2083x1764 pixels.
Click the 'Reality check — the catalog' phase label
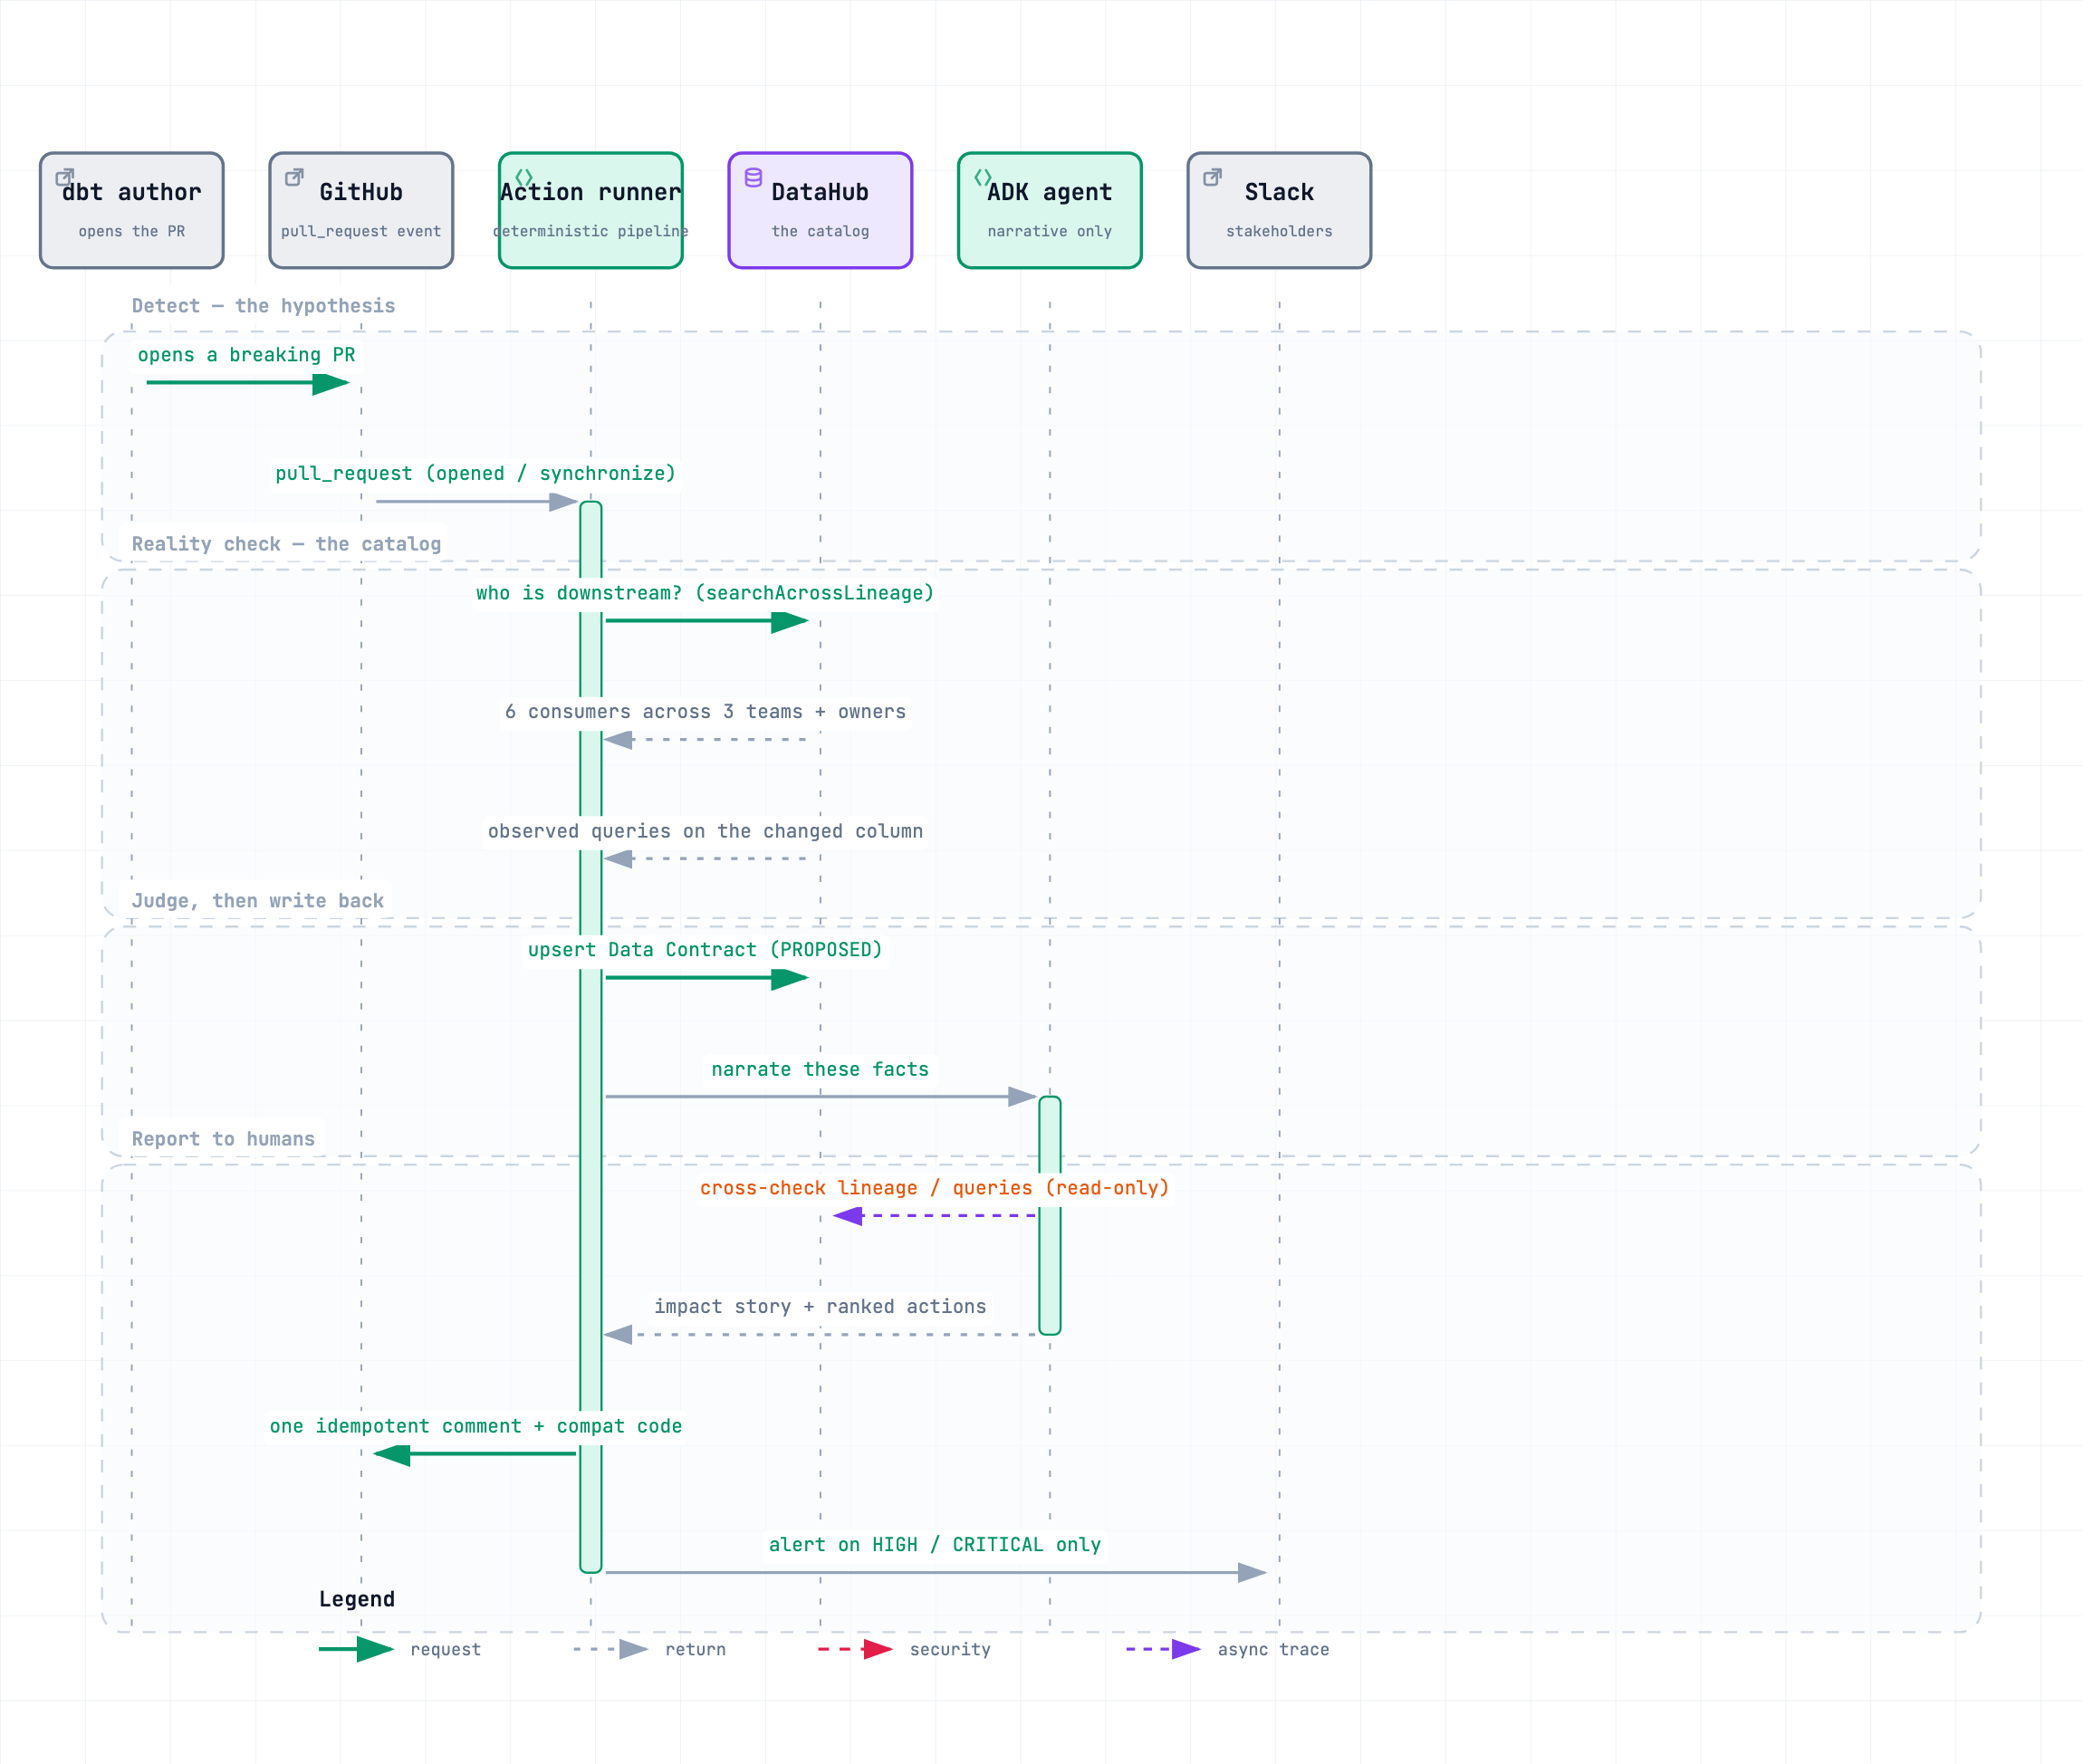tap(286, 544)
